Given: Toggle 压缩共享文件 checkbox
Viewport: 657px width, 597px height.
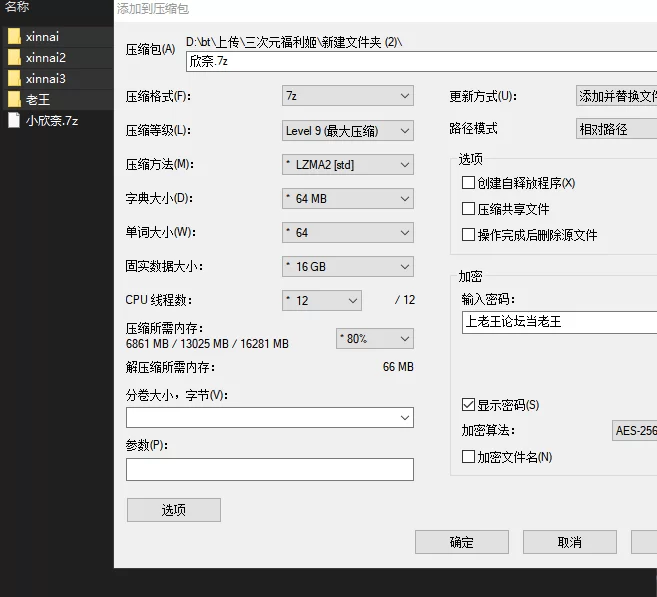Looking at the screenshot, I should pyautogui.click(x=468, y=209).
